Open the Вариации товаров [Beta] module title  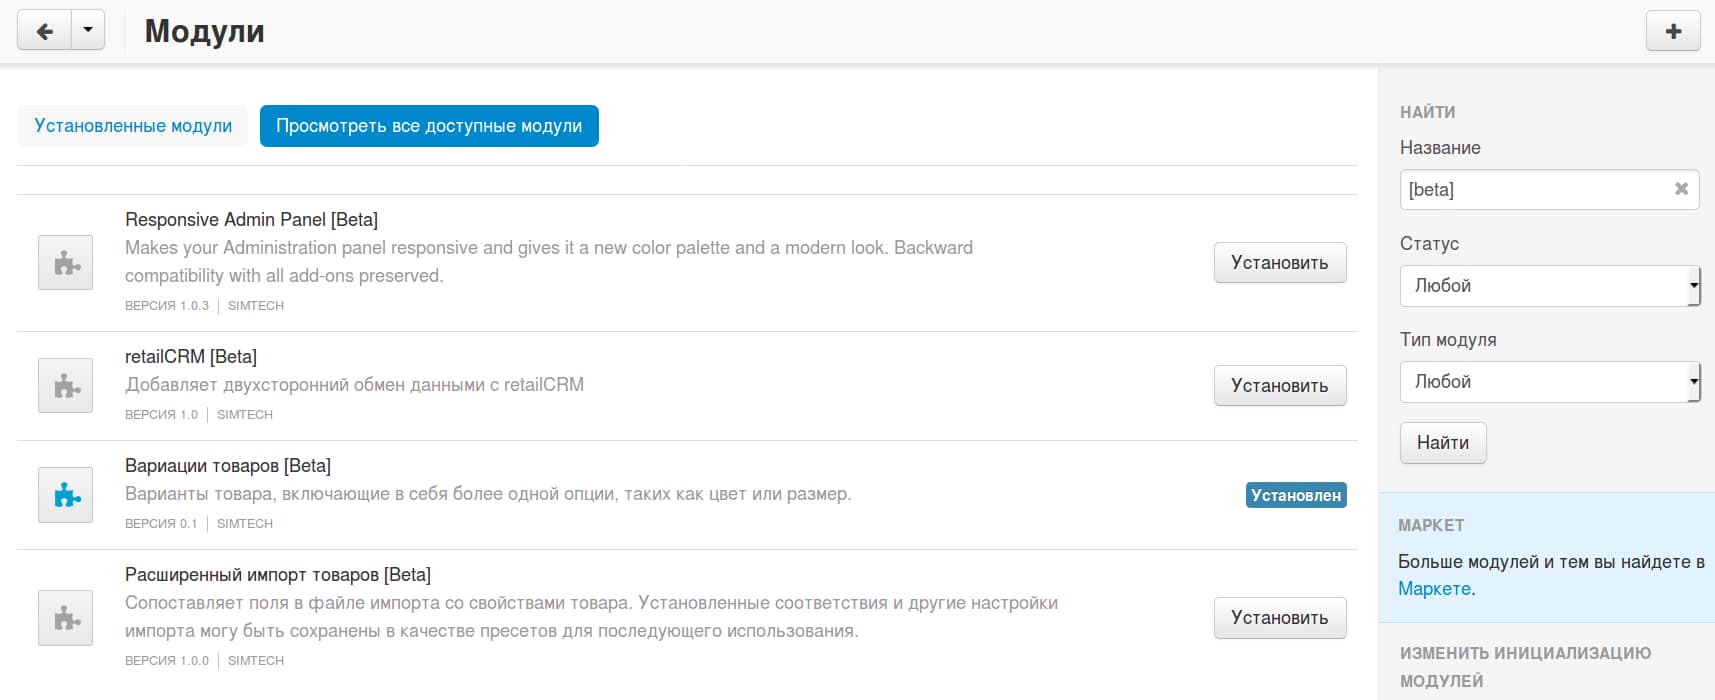228,466
